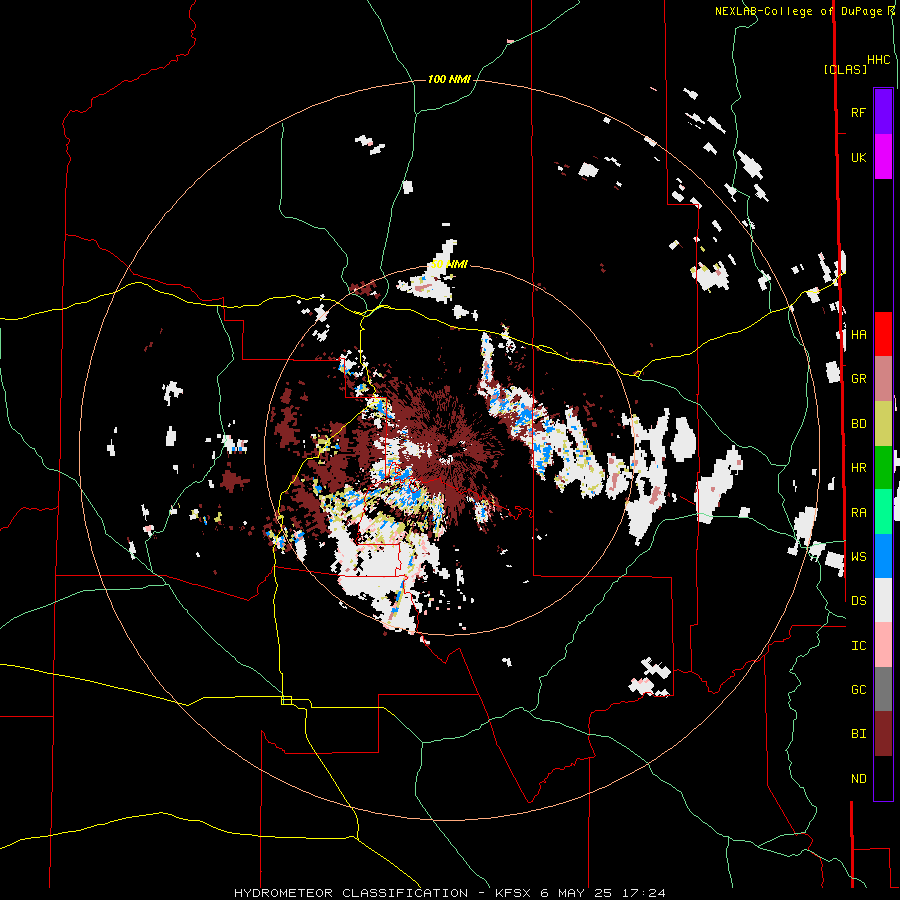Select the GC gray legend swatch
This screenshot has width=900, height=900.
883,689
